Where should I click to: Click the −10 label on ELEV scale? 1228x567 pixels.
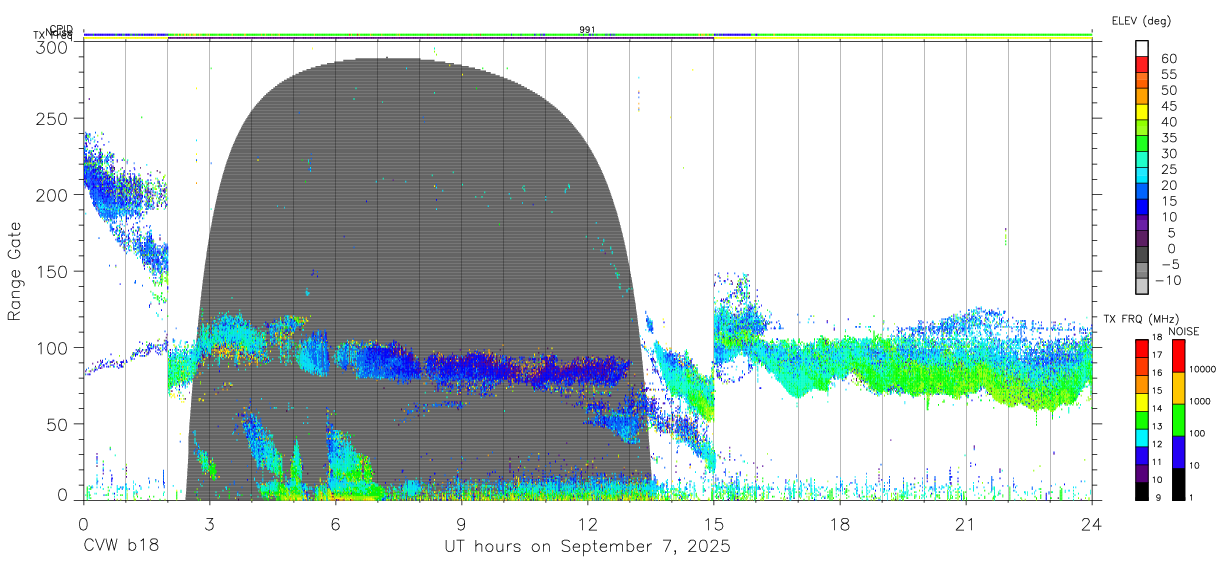1168,281
